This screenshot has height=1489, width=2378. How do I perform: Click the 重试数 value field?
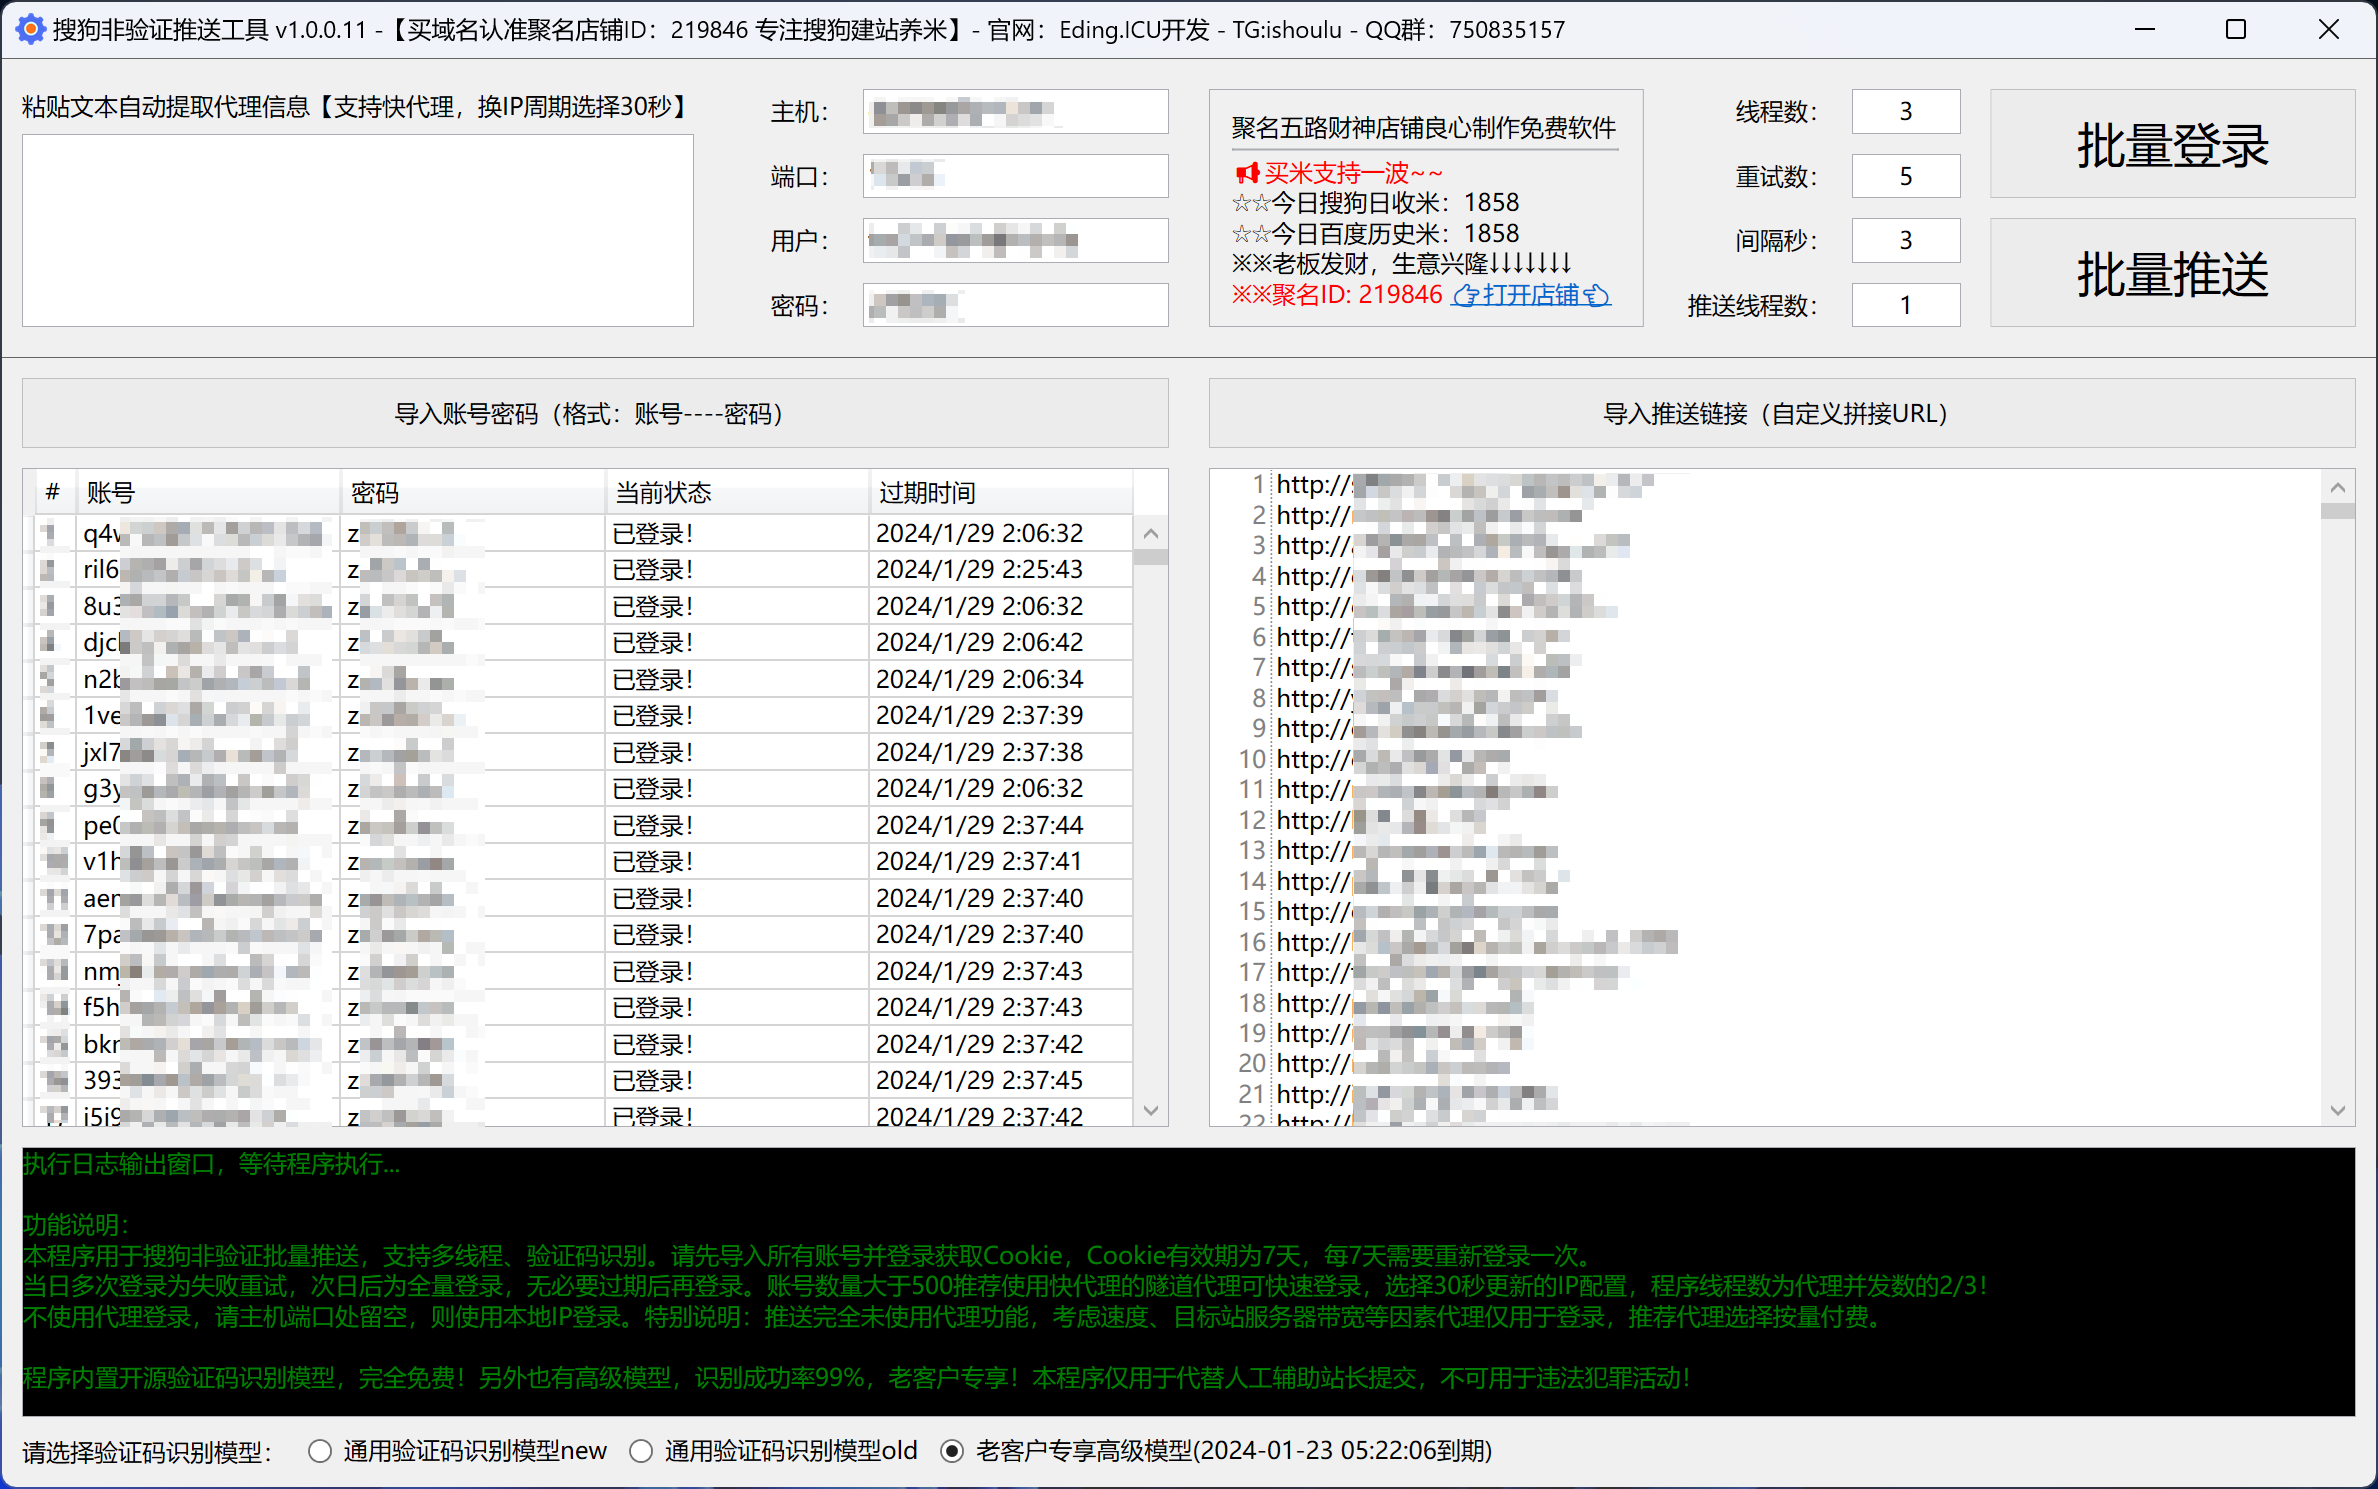(x=1906, y=176)
